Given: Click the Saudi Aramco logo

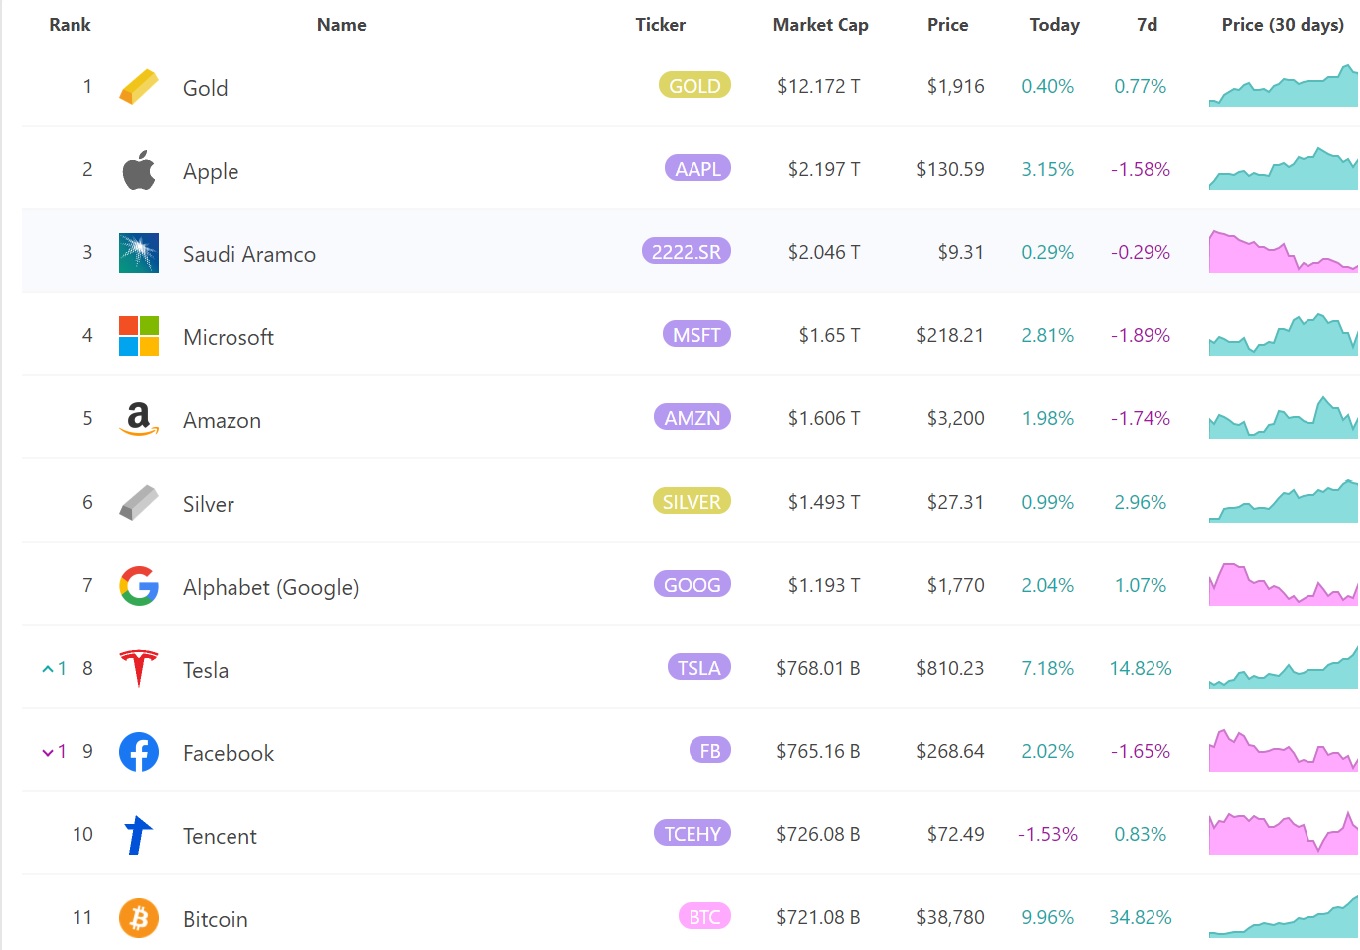Looking at the screenshot, I should [139, 253].
